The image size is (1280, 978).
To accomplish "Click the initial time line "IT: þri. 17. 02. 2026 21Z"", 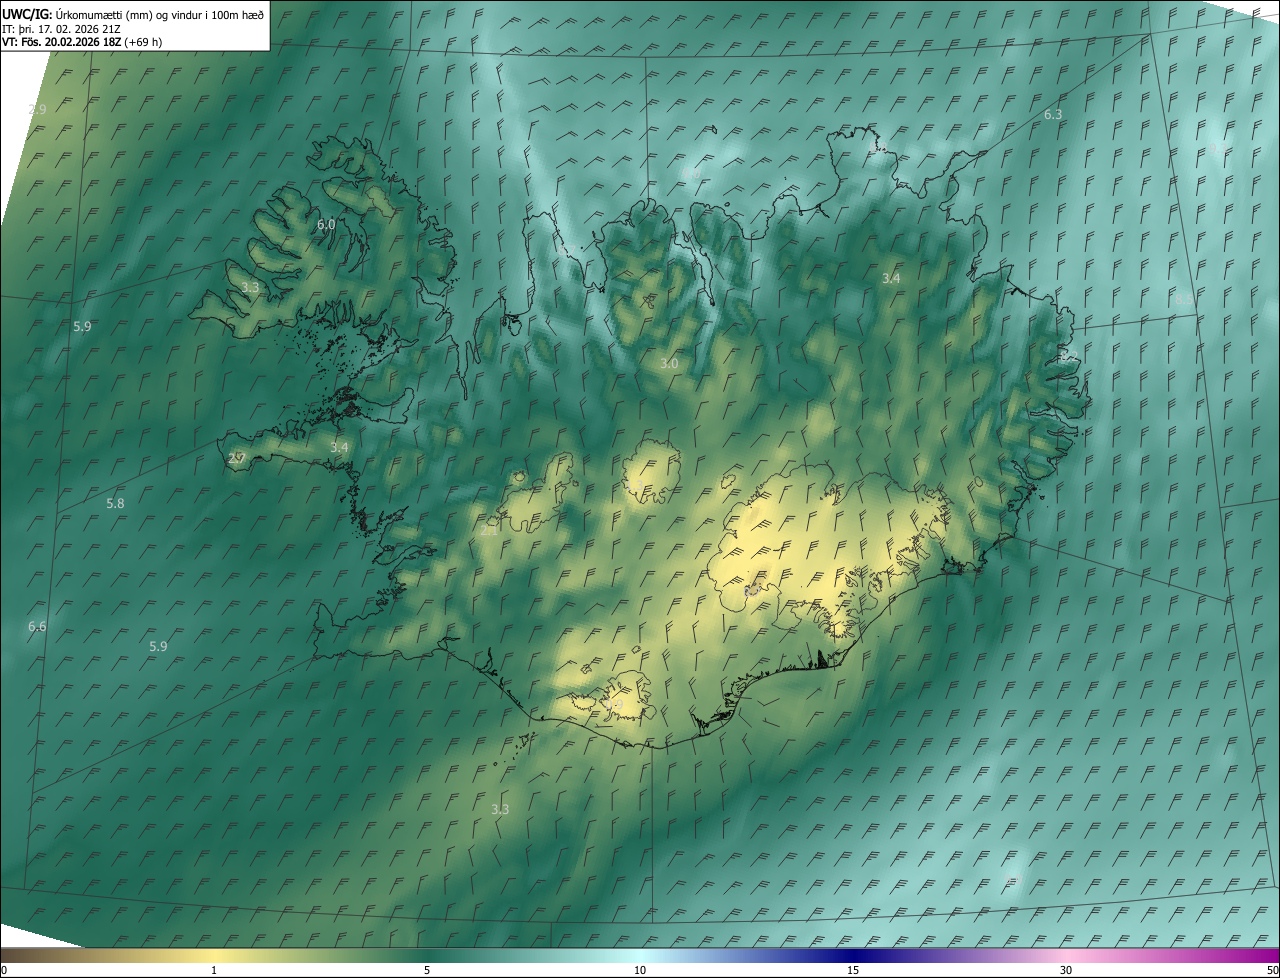I will coord(63,28).
